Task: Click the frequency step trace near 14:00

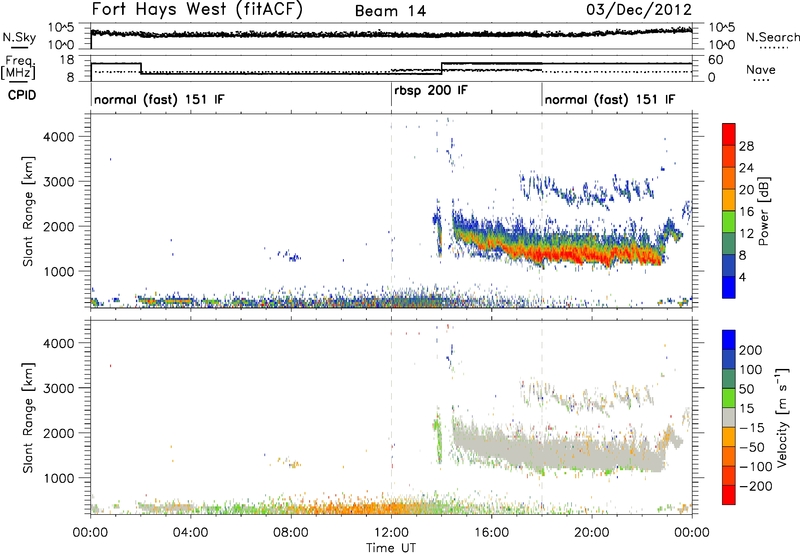Action: [442, 68]
